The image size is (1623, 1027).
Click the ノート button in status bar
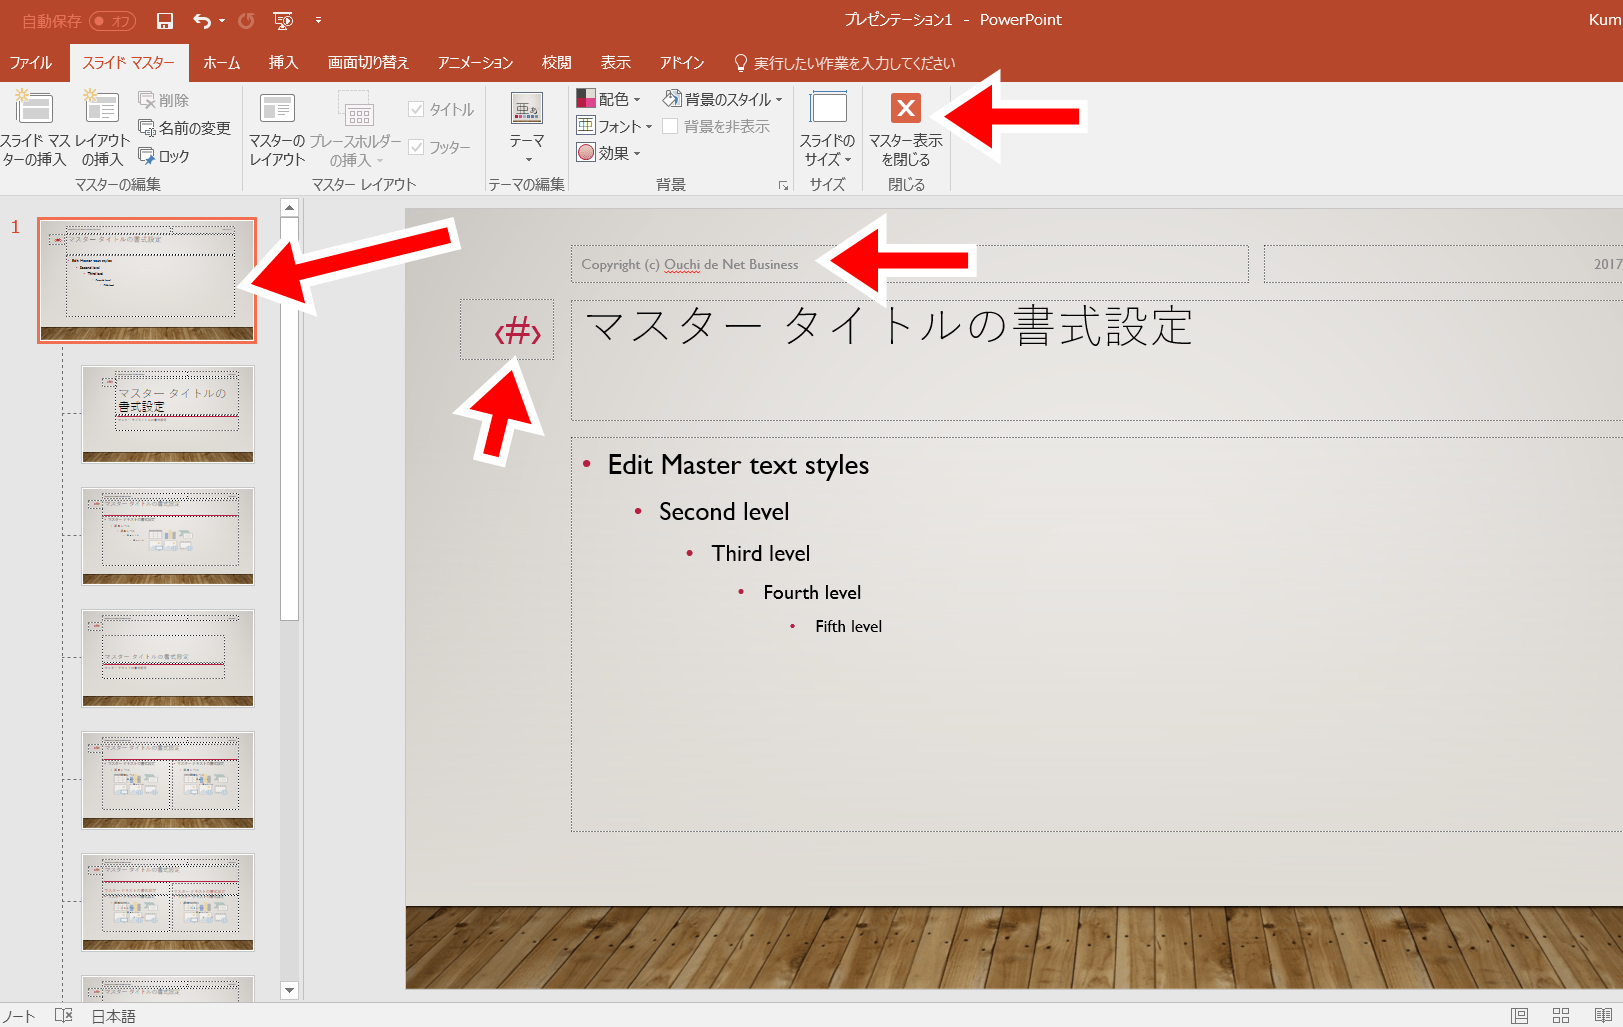19,1016
